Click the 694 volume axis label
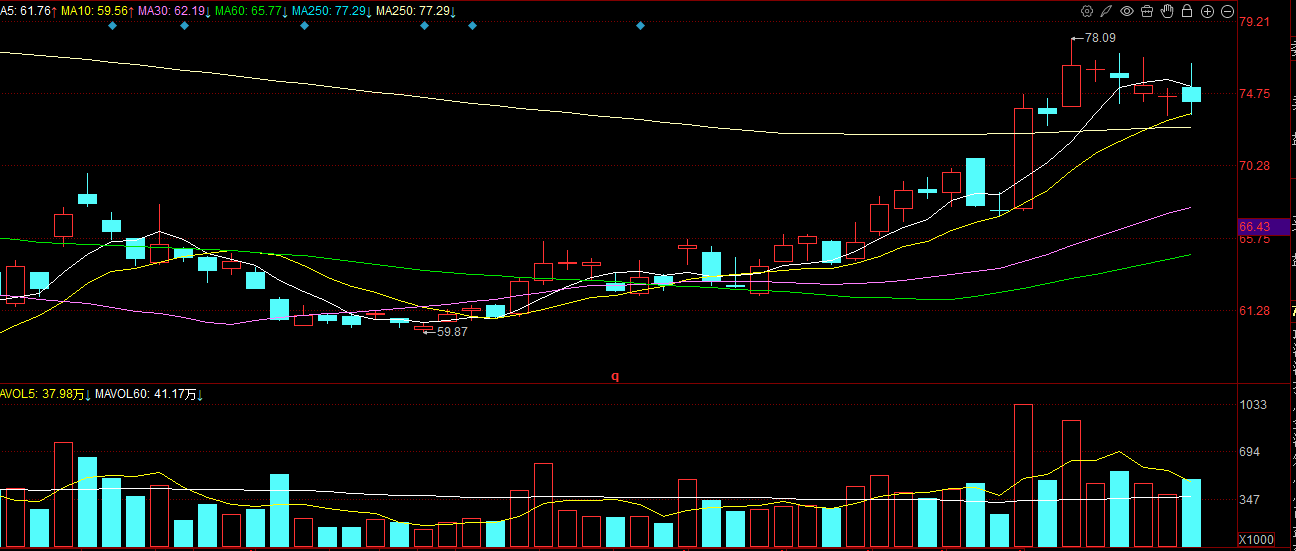Screen dimensions: 1296x551 (x=1250, y=452)
